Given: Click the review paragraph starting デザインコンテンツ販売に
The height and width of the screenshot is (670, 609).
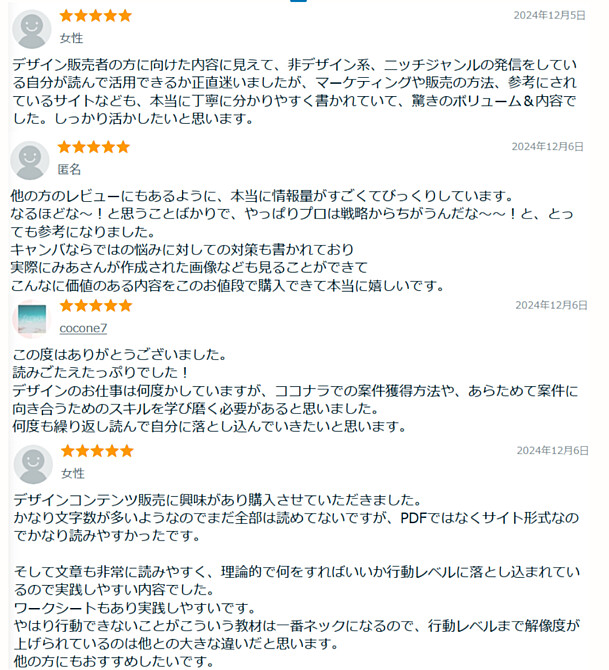Looking at the screenshot, I should [x=296, y=517].
